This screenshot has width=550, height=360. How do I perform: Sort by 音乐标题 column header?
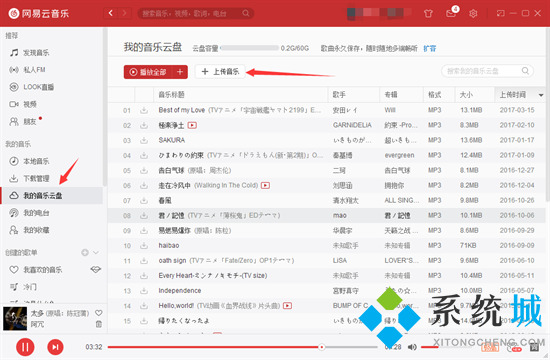tap(241, 94)
